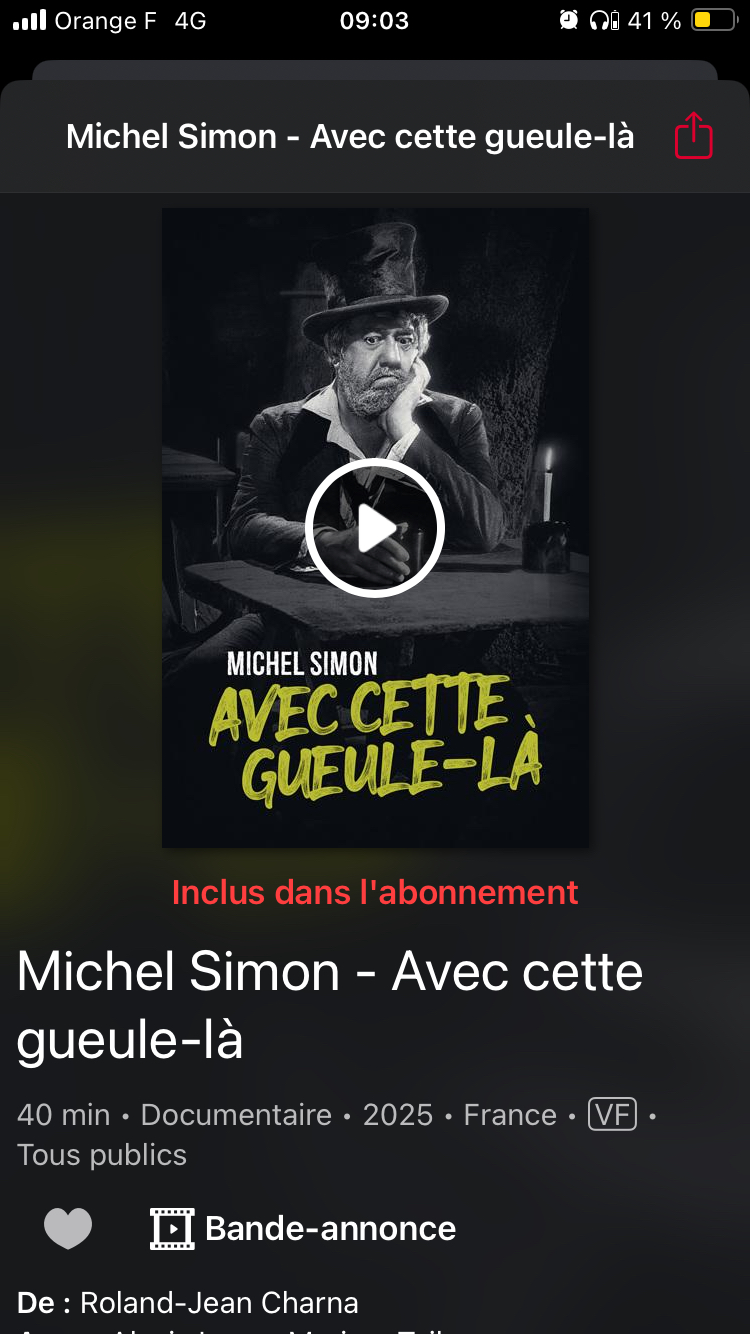Tap the movie poster thumbnail
Viewport: 750px width, 1334px height.
(x=375, y=527)
